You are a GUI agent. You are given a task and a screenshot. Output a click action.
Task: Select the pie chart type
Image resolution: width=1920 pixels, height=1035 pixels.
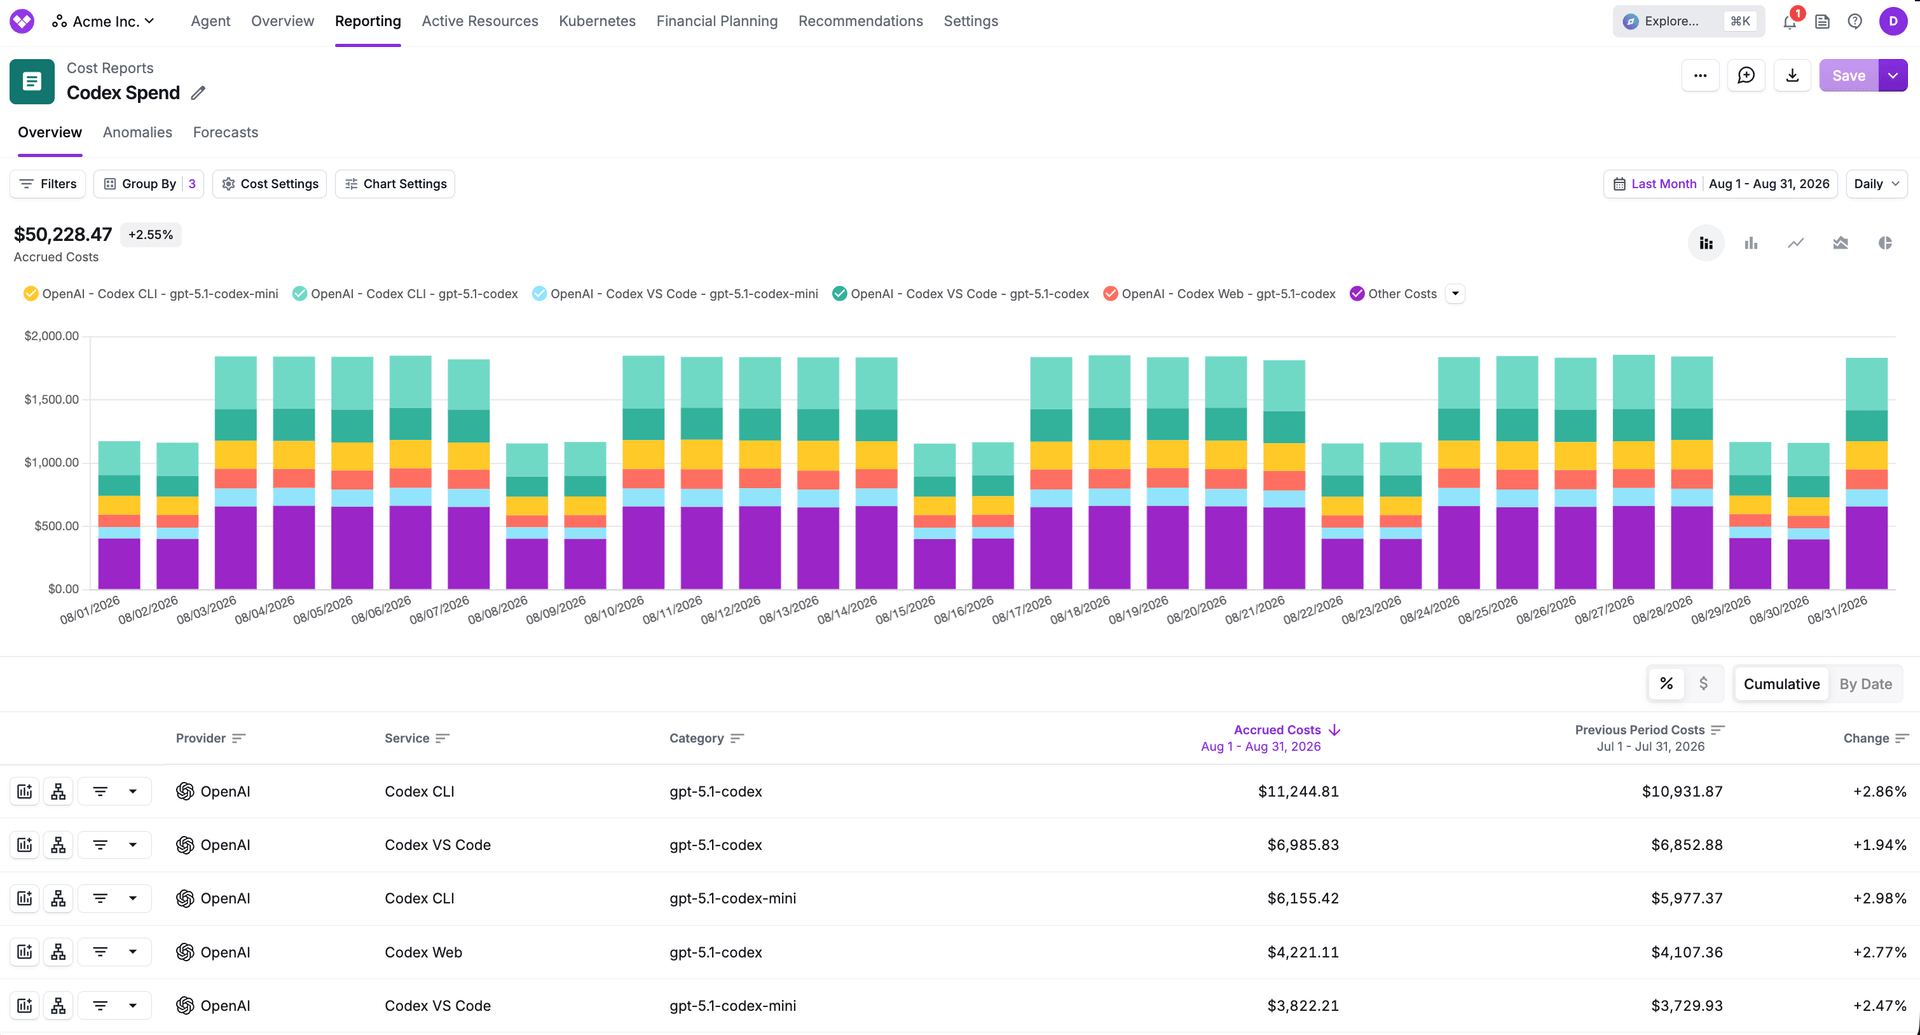[1885, 243]
